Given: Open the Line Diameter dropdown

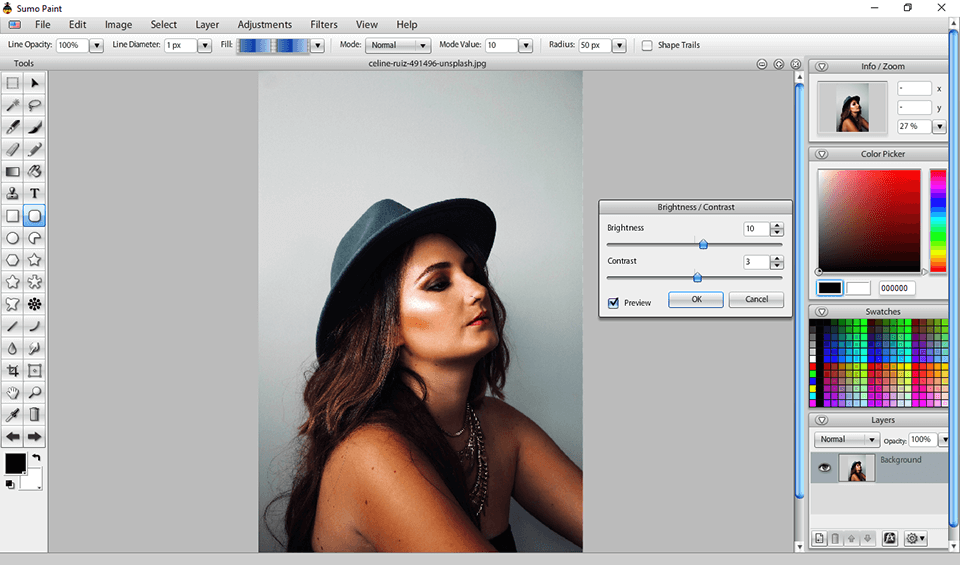Looking at the screenshot, I should pos(204,45).
